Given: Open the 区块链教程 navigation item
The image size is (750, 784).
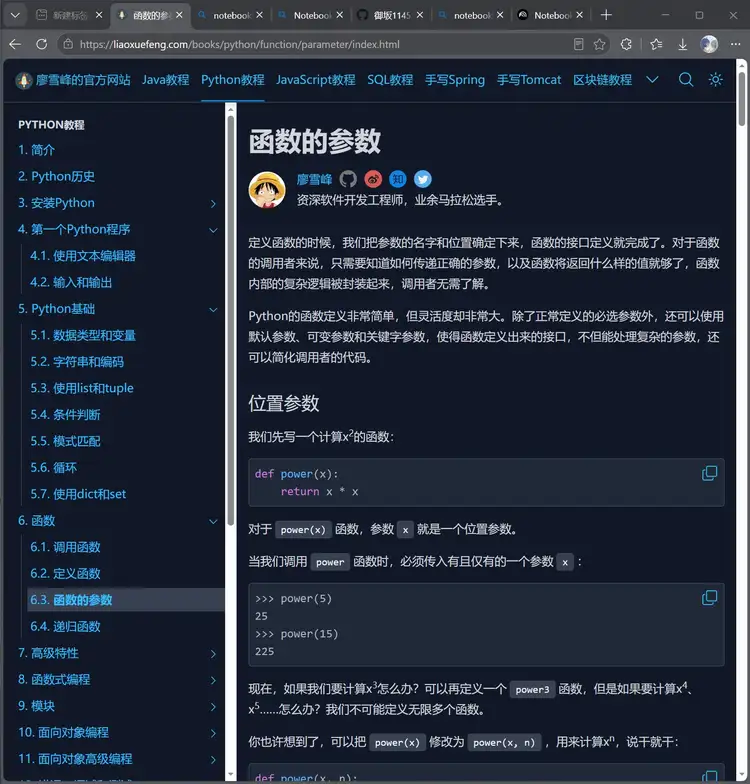Looking at the screenshot, I should pos(602,80).
